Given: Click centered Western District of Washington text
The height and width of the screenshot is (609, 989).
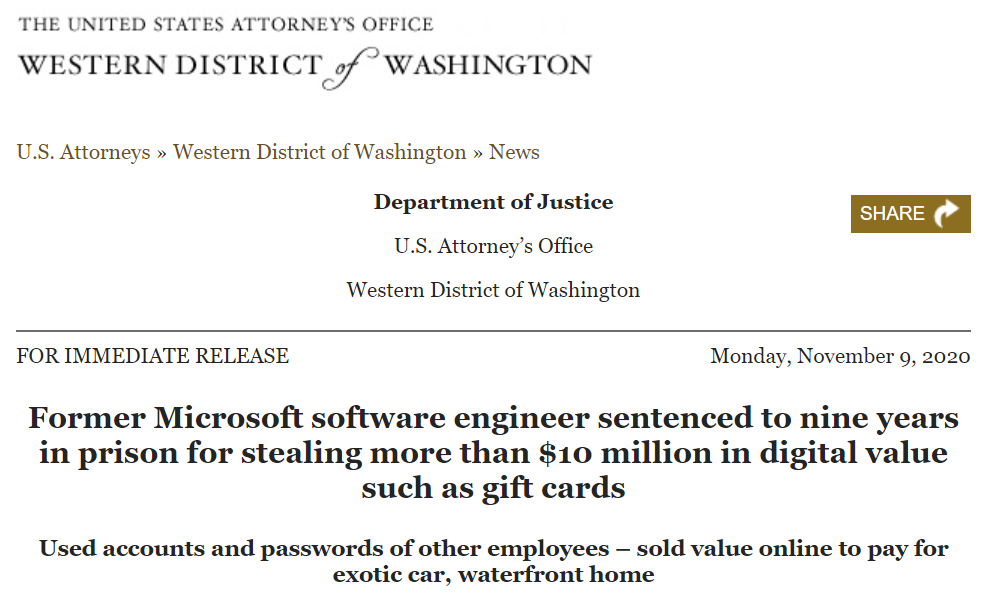Looking at the screenshot, I should click(x=493, y=291).
